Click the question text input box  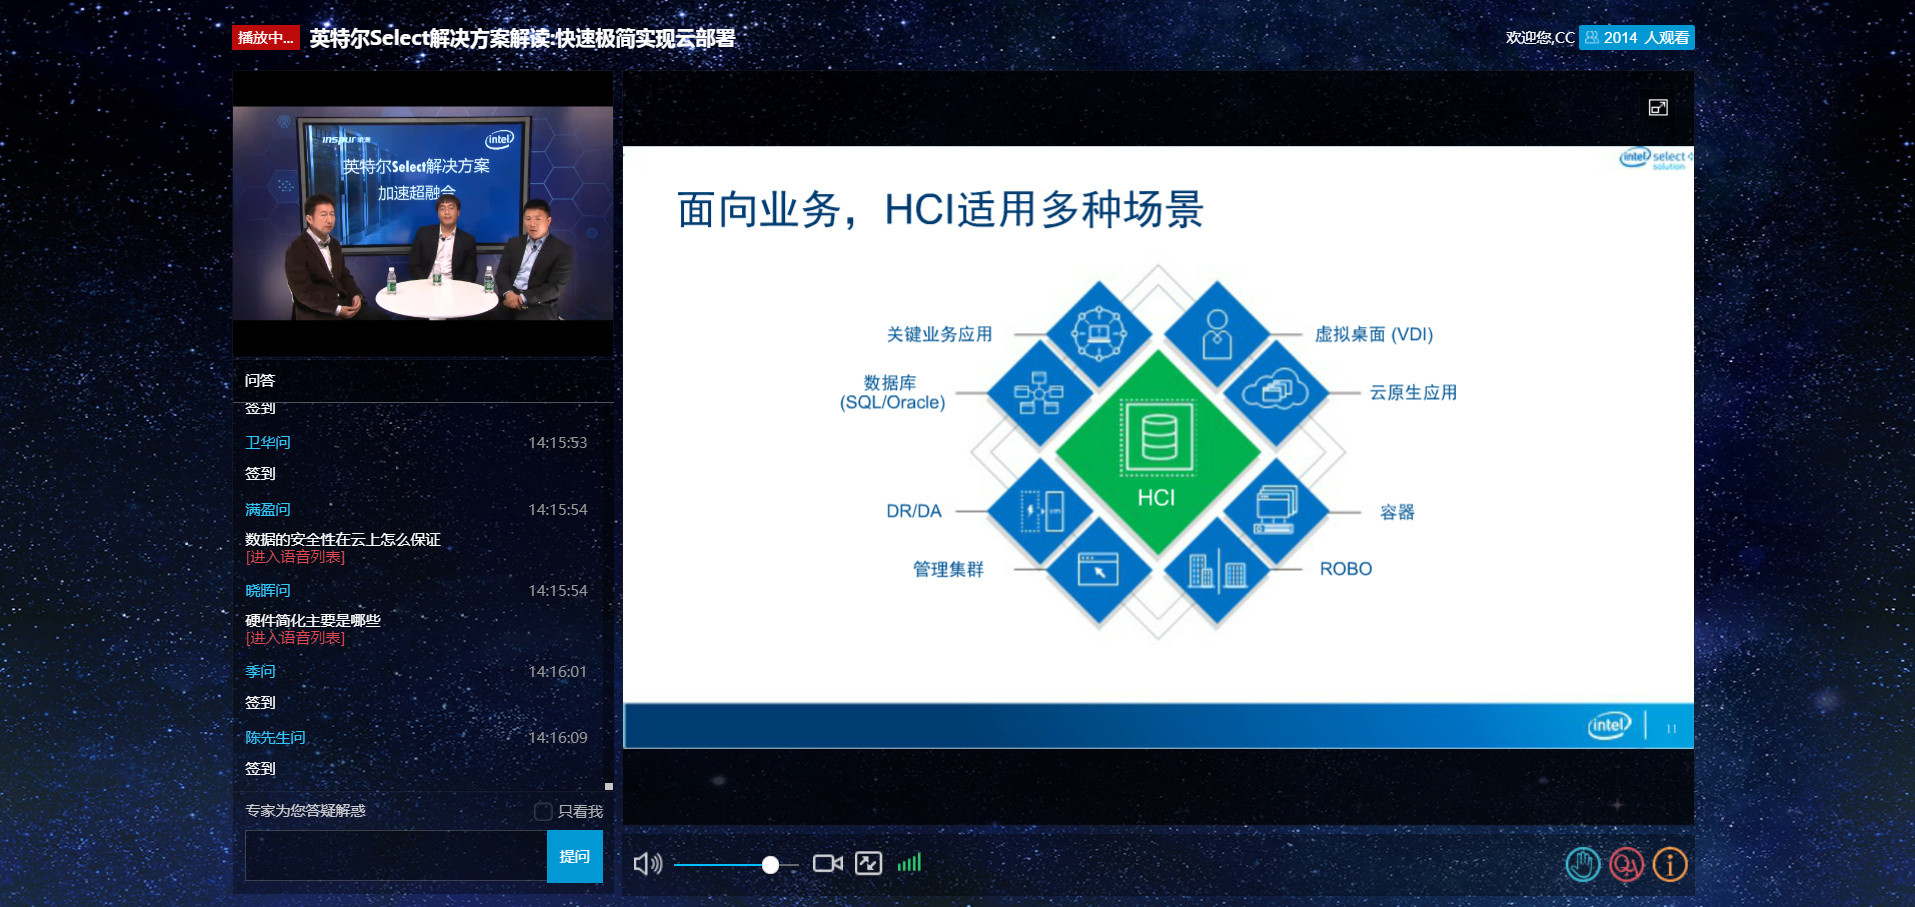coord(396,856)
